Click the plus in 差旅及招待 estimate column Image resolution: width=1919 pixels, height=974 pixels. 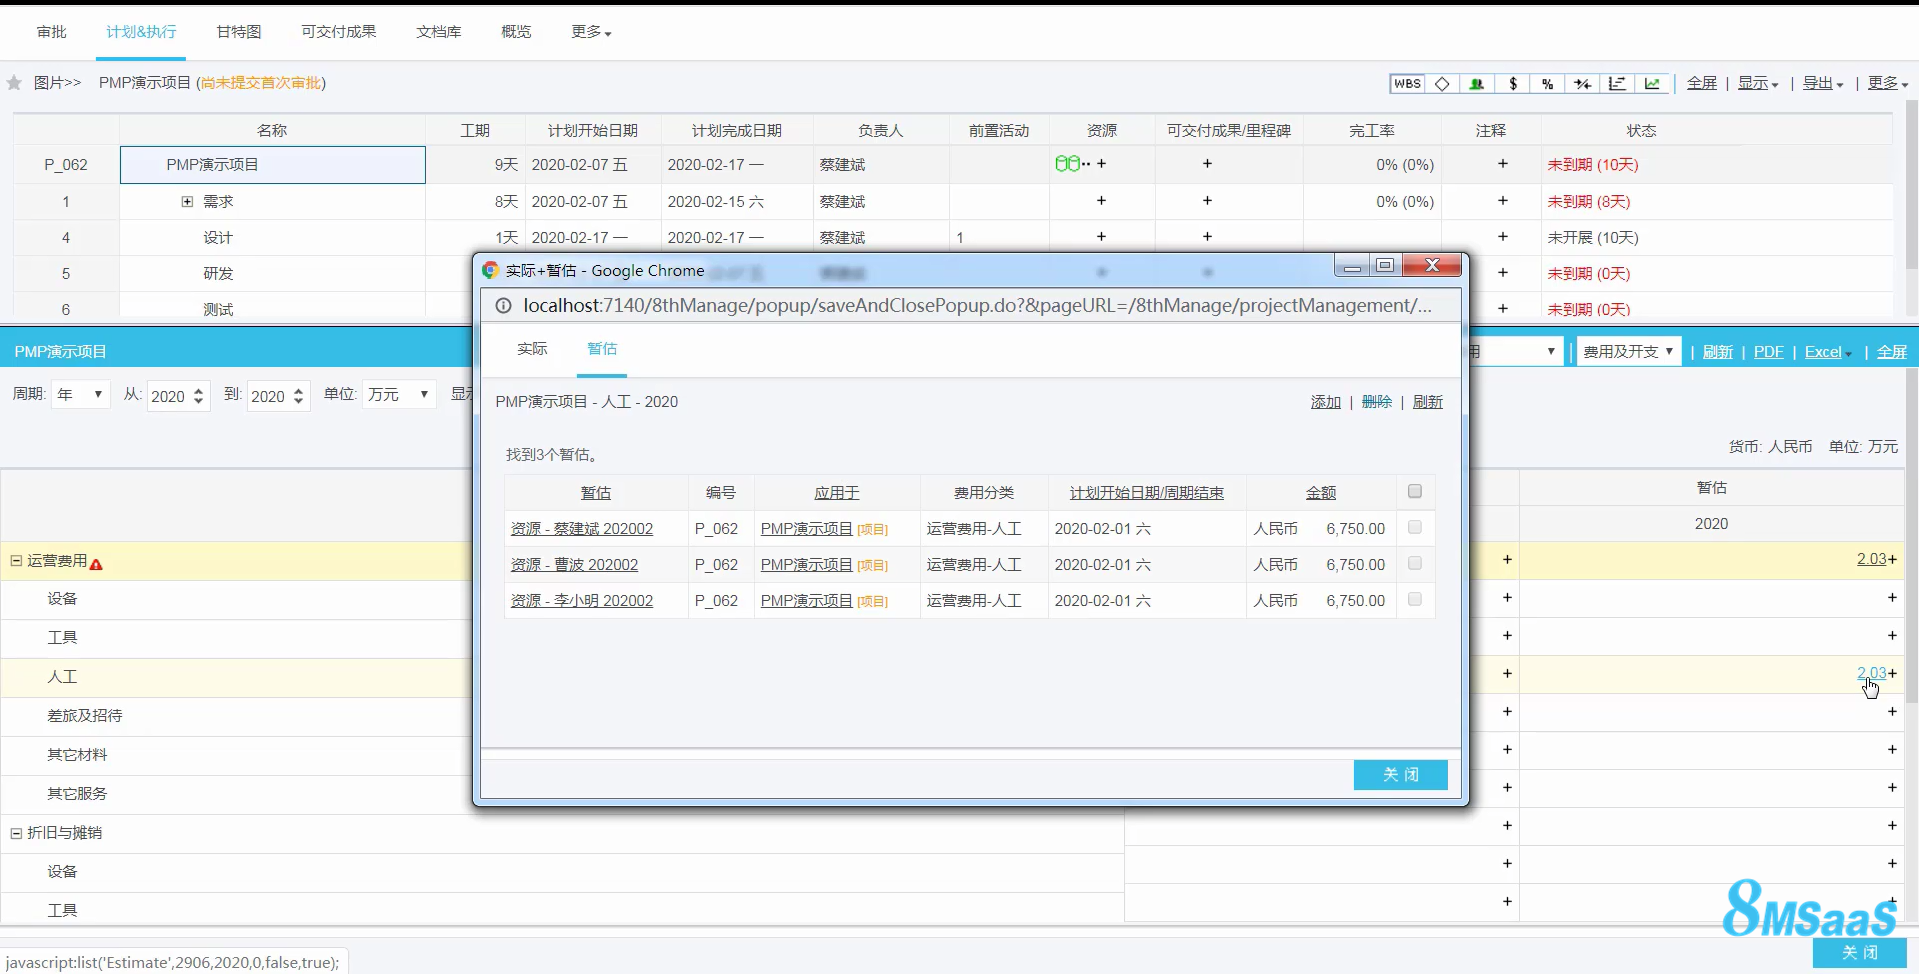click(x=1892, y=711)
